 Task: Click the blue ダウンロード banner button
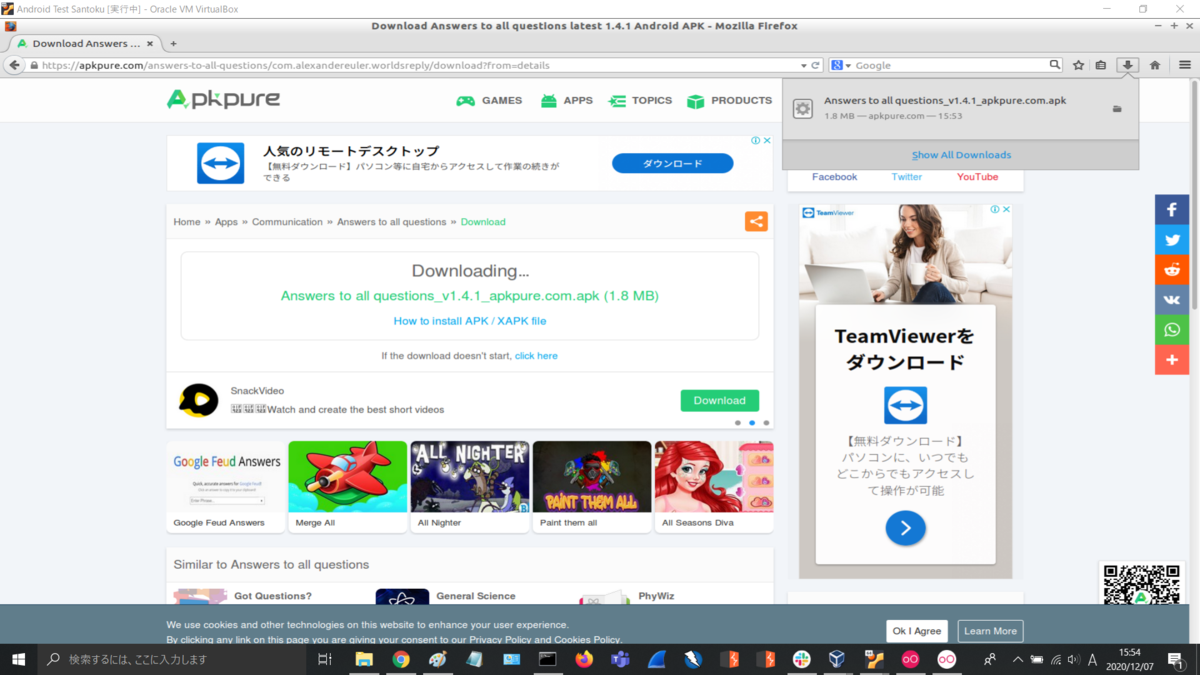(x=672, y=163)
